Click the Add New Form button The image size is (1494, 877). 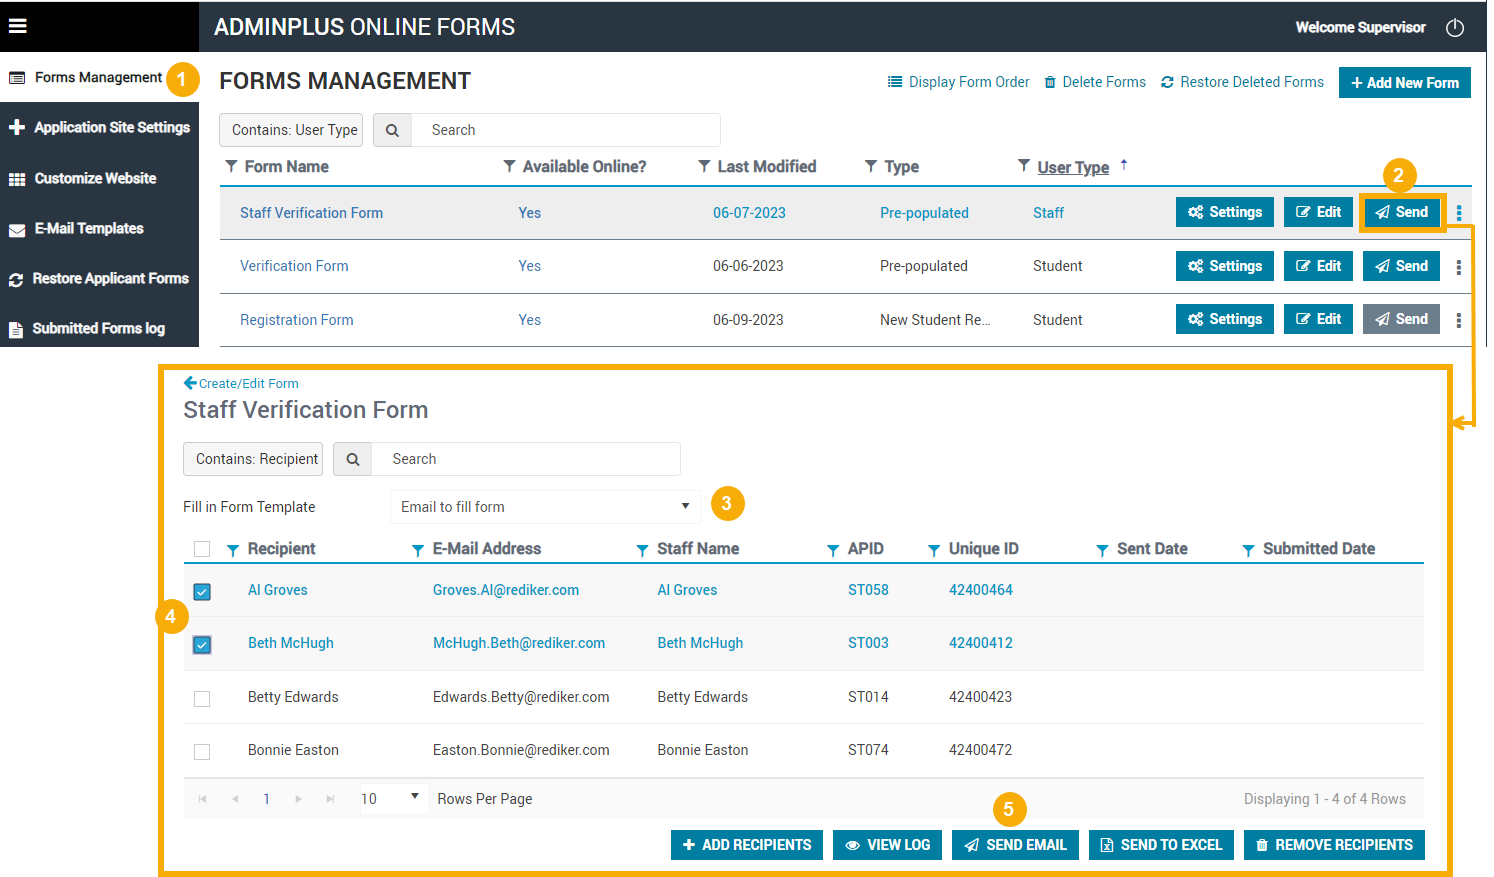[1405, 83]
